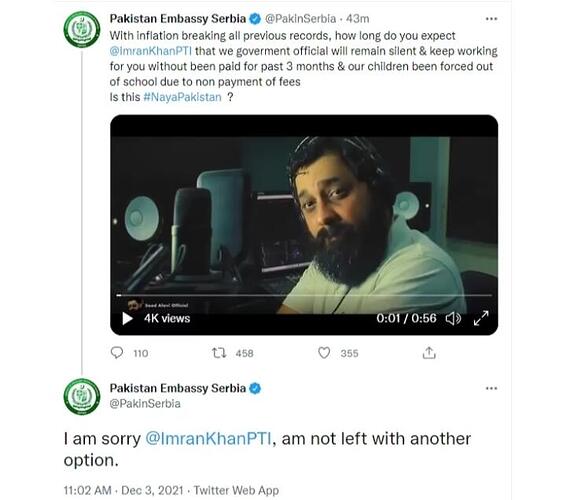562x500 pixels.
Task: Reply to the first tweet
Action: [x=117, y=353]
